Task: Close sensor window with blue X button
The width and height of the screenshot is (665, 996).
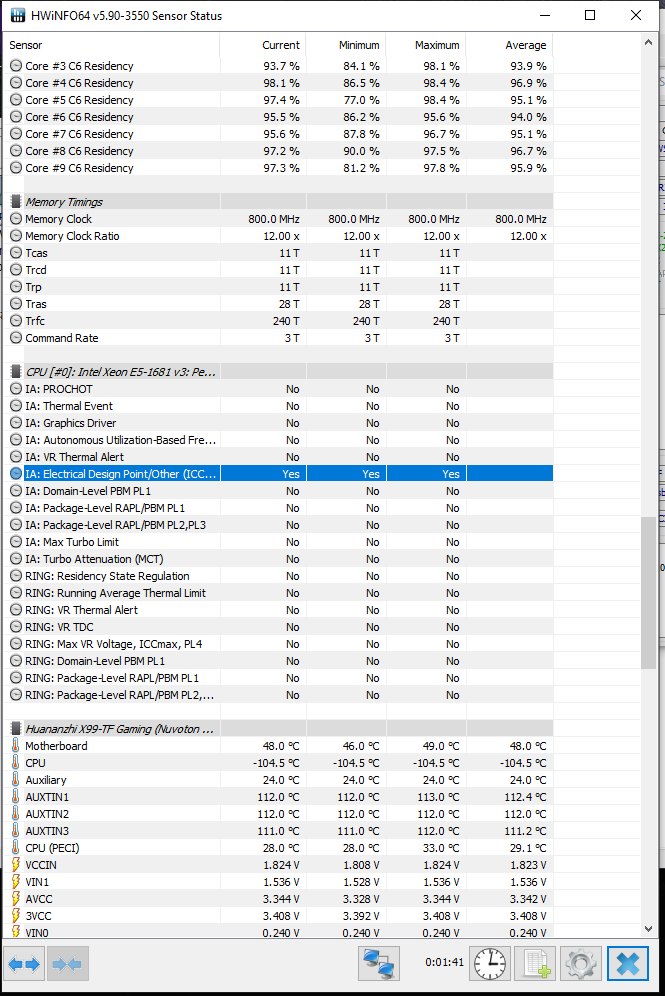Action: pyautogui.click(x=628, y=964)
